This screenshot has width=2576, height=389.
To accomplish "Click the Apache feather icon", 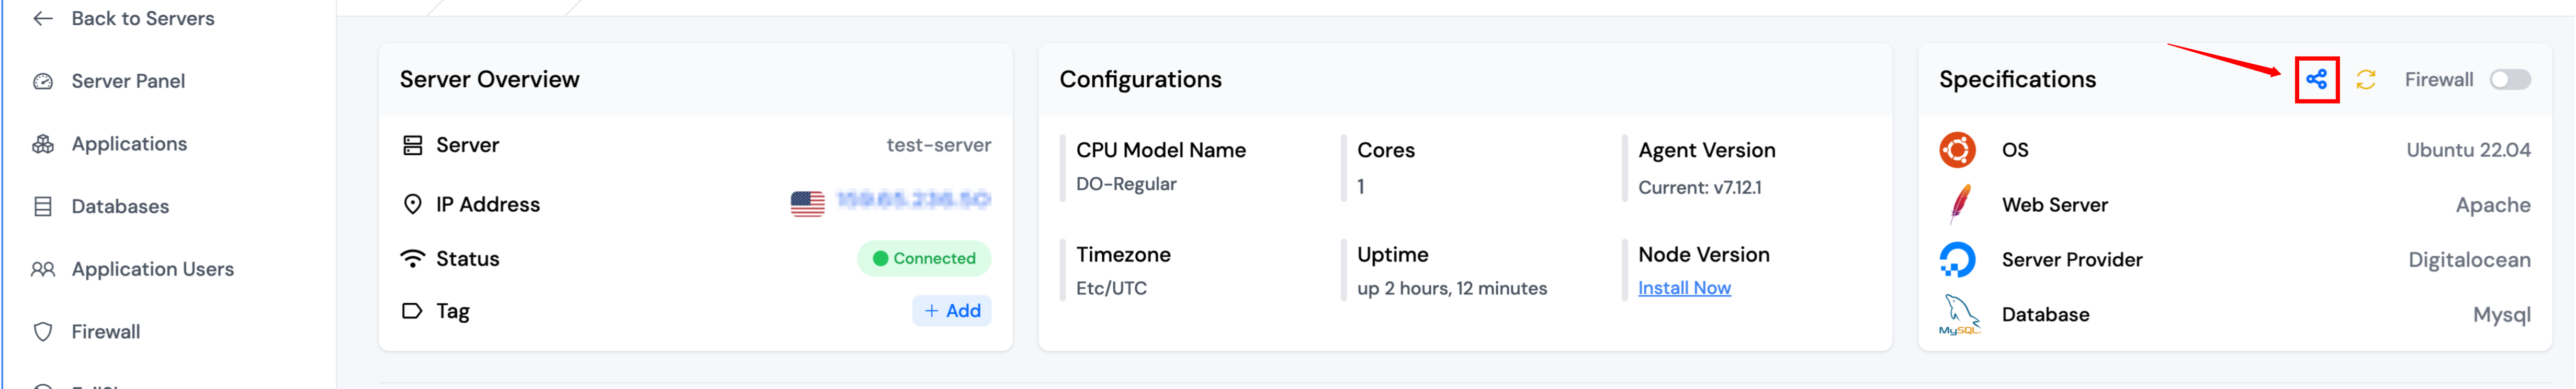I will tap(1959, 205).
